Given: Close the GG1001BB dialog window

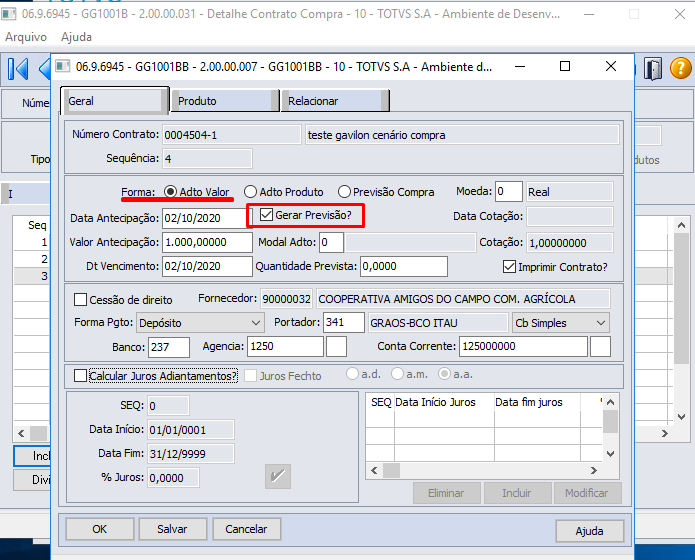Looking at the screenshot, I should (x=611, y=67).
